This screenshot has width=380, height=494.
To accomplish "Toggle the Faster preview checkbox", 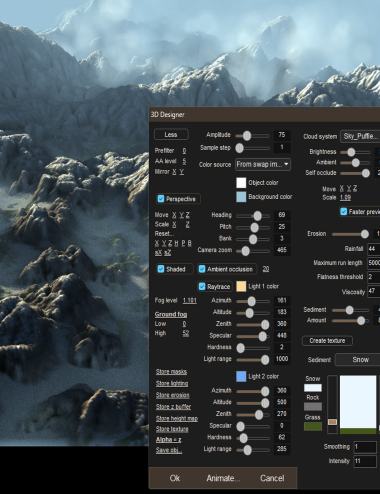I will 344,212.
